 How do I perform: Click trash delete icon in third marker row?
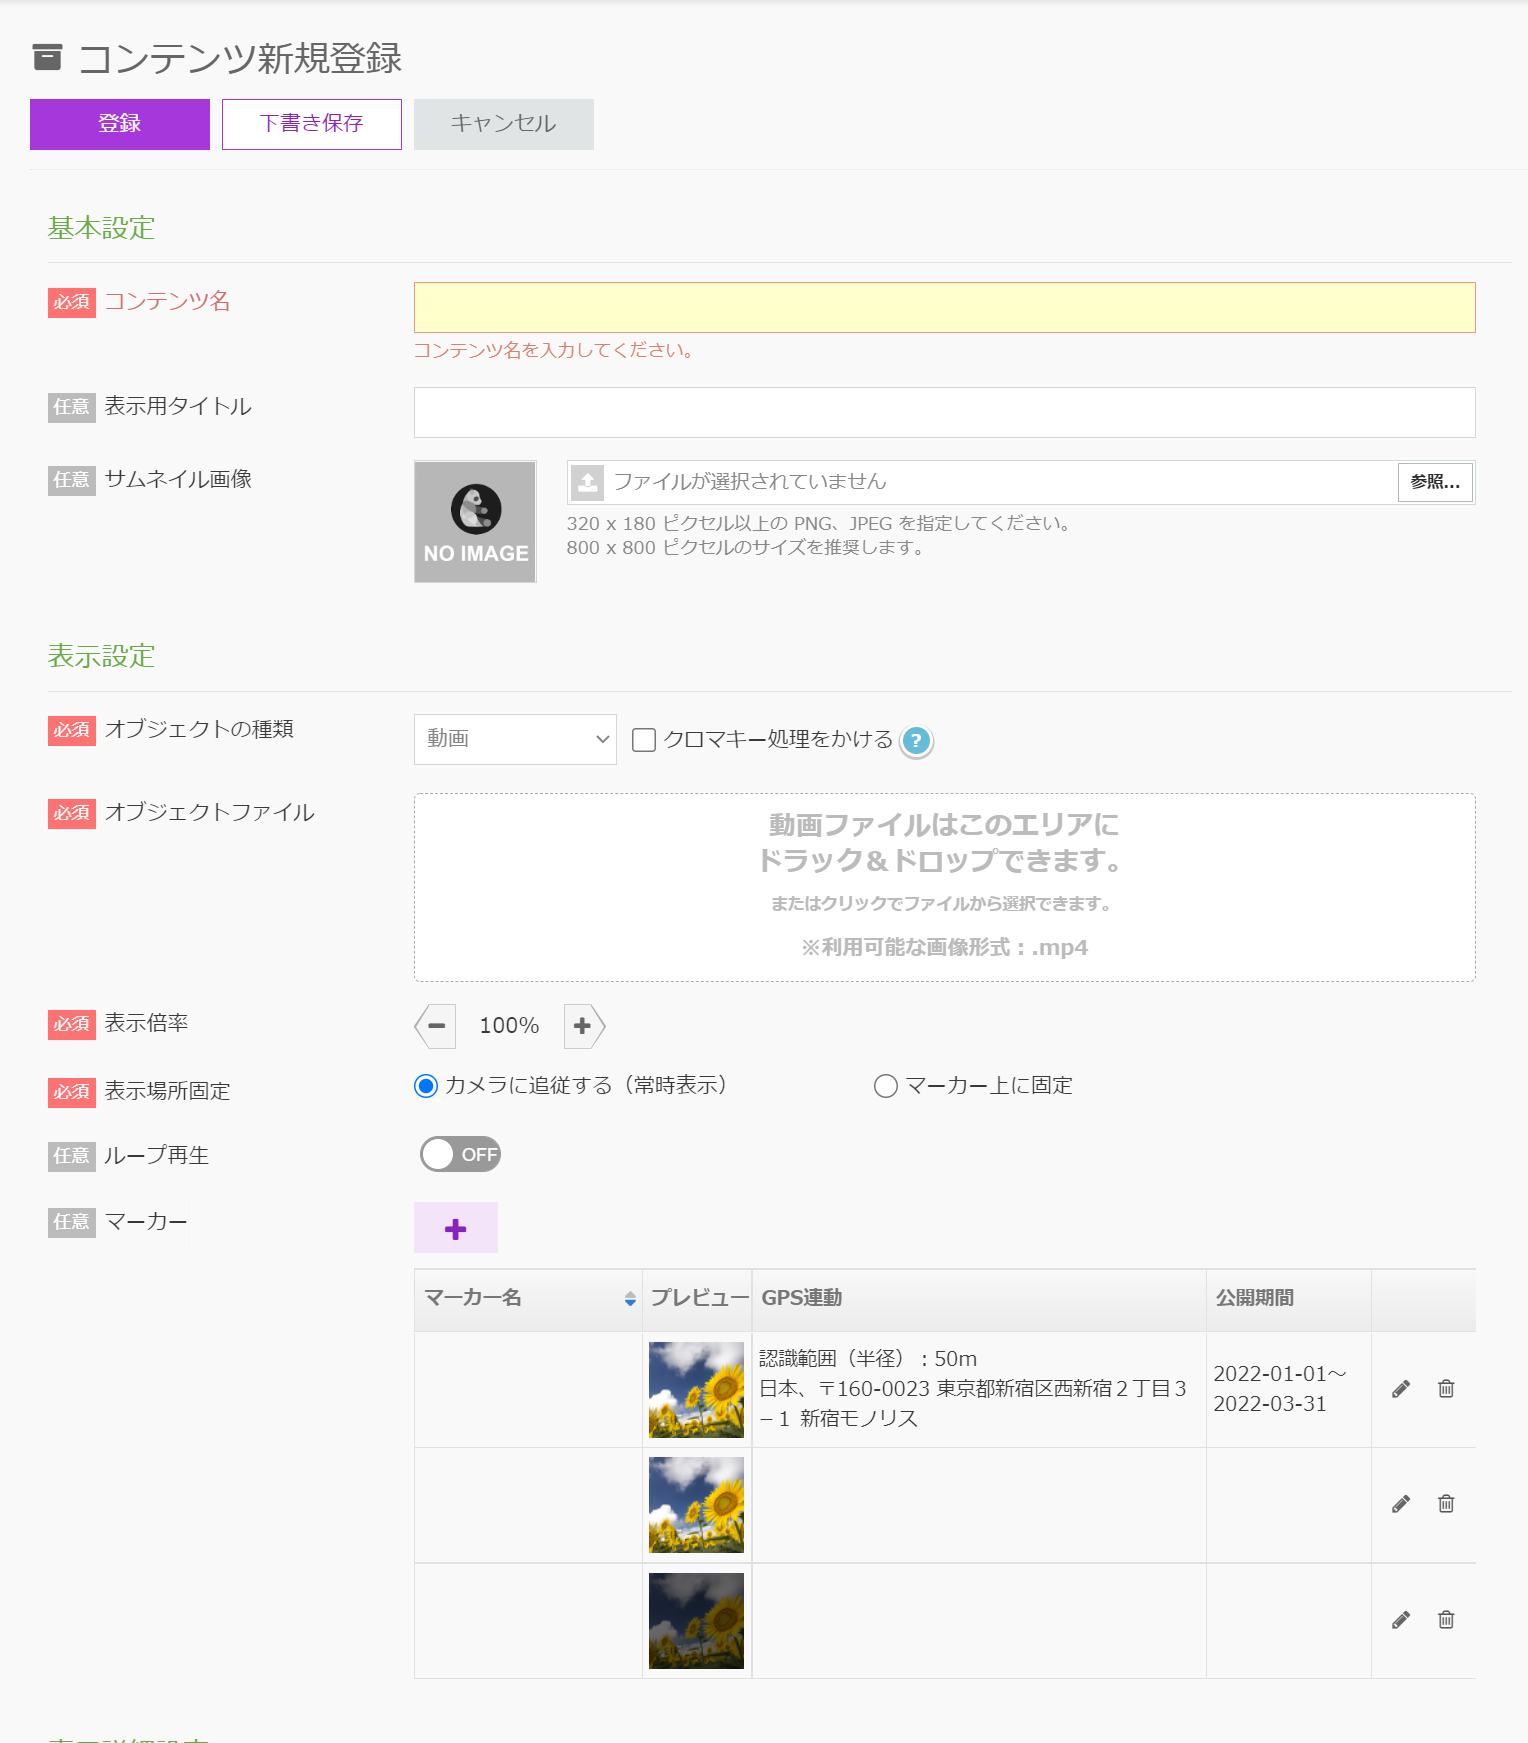tap(1446, 1620)
